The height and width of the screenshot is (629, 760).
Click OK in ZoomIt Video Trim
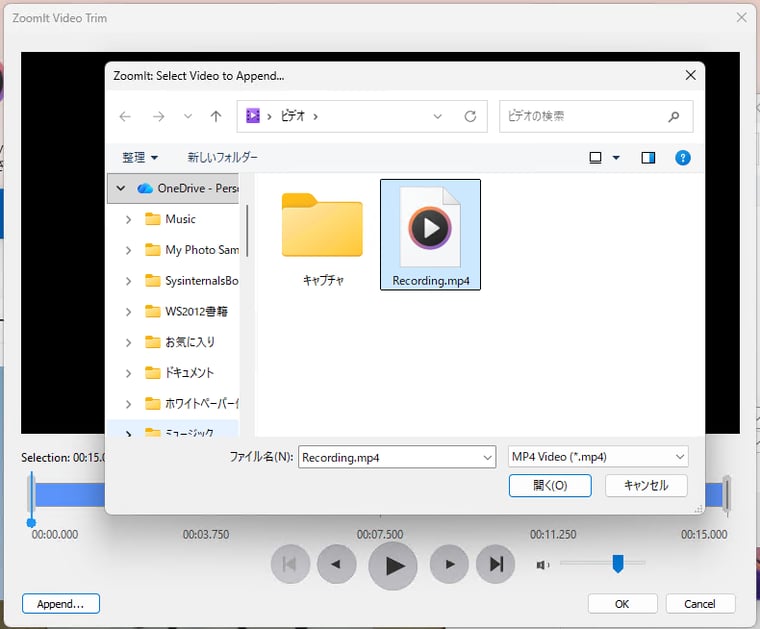pyautogui.click(x=622, y=604)
